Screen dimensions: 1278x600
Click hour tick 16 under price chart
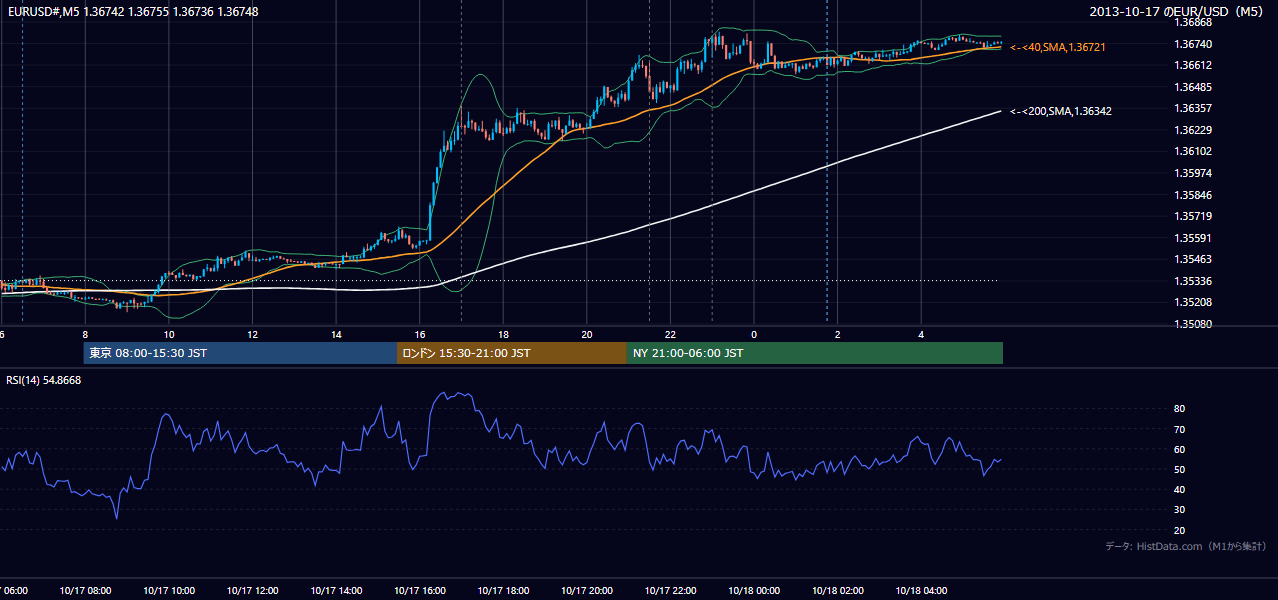[420, 334]
